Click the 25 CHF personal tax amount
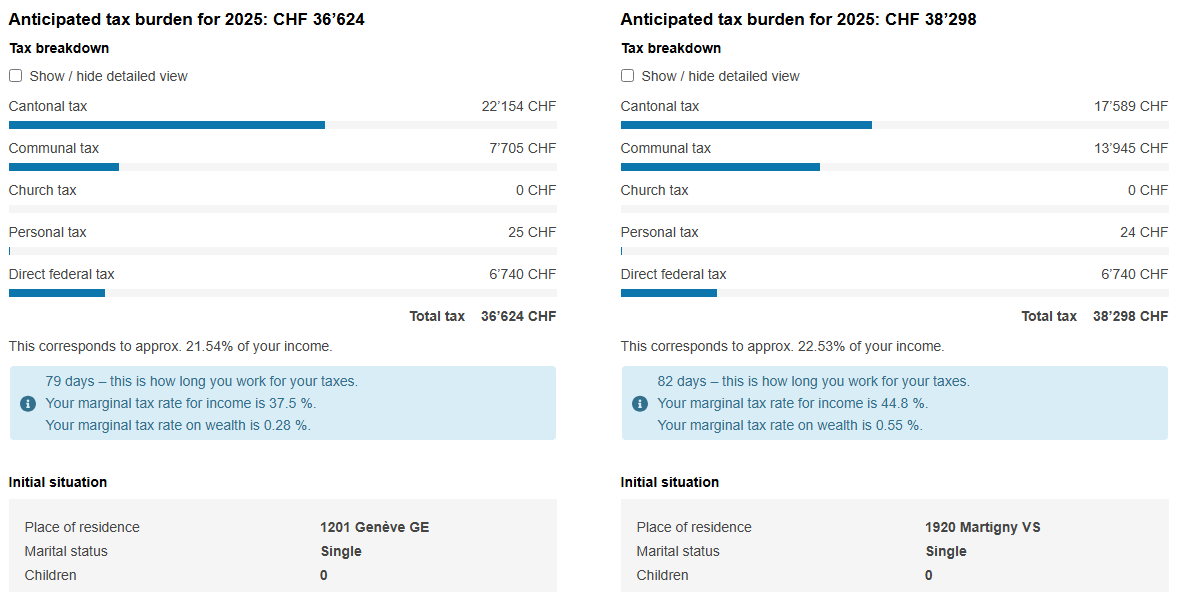 (x=531, y=232)
